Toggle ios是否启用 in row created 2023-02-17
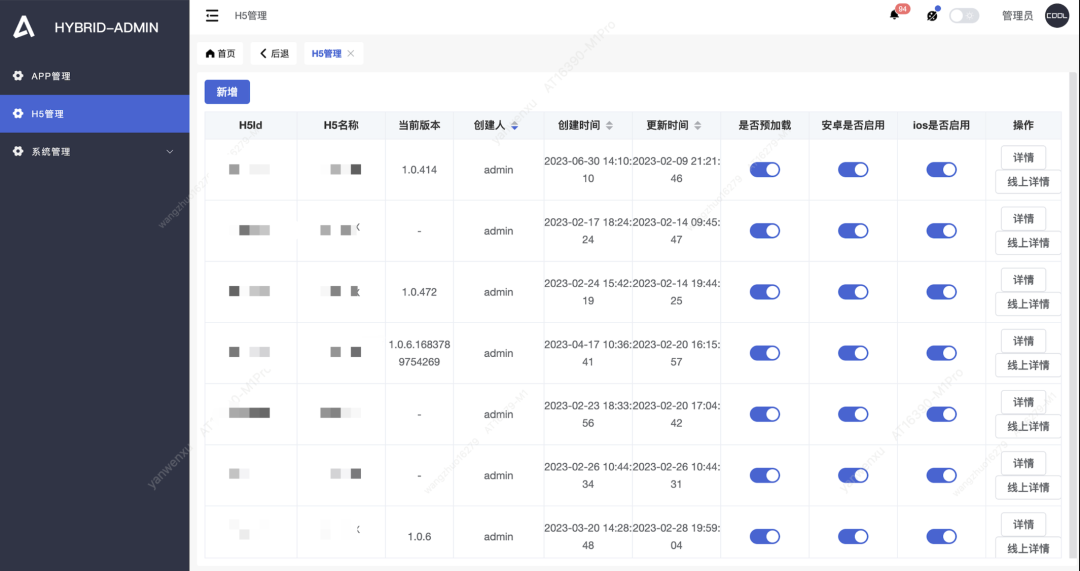 942,231
